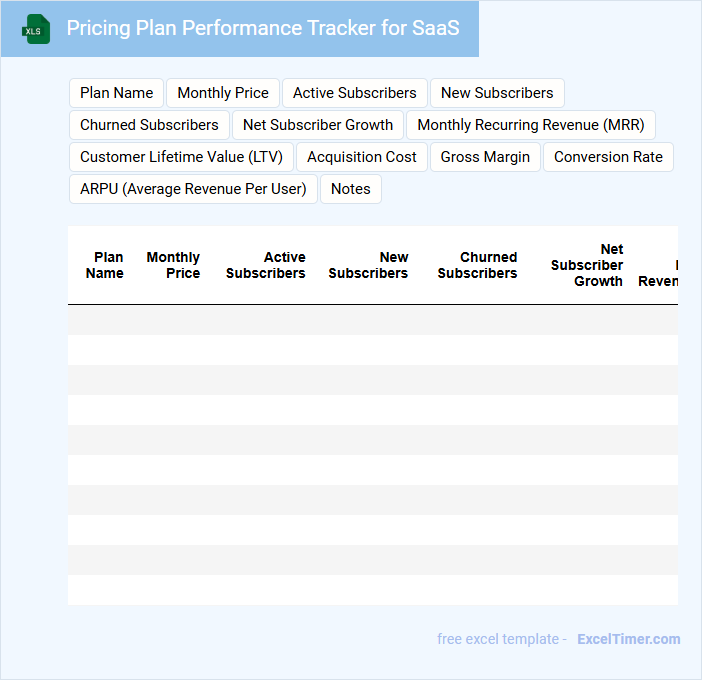Choose the New Subscribers tag
Viewport: 702px width, 680px height.
[497, 93]
